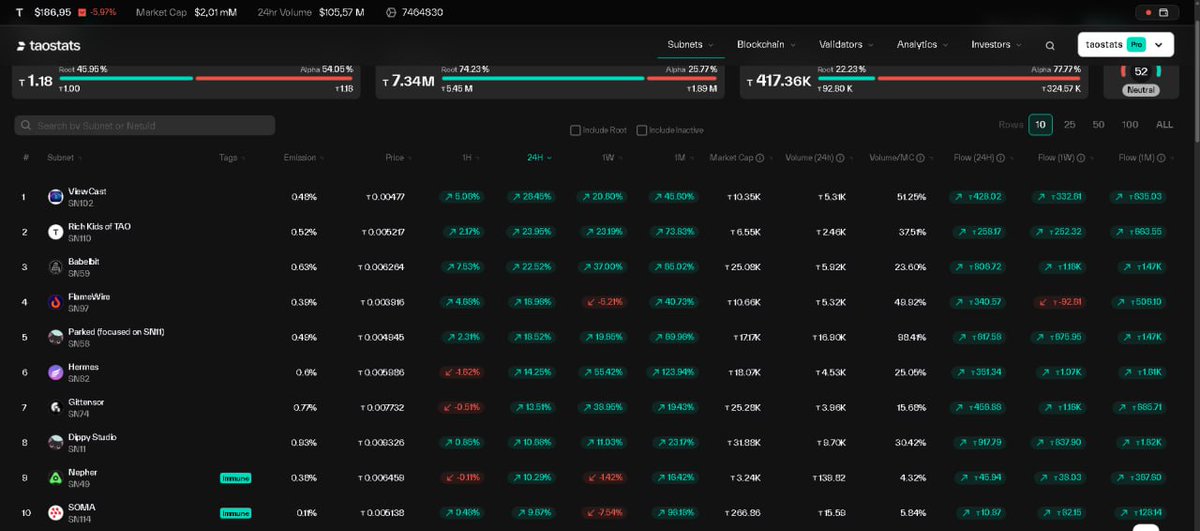Open the Babelbit subnet page
Screen dimensions: 1200x531
tap(83, 261)
